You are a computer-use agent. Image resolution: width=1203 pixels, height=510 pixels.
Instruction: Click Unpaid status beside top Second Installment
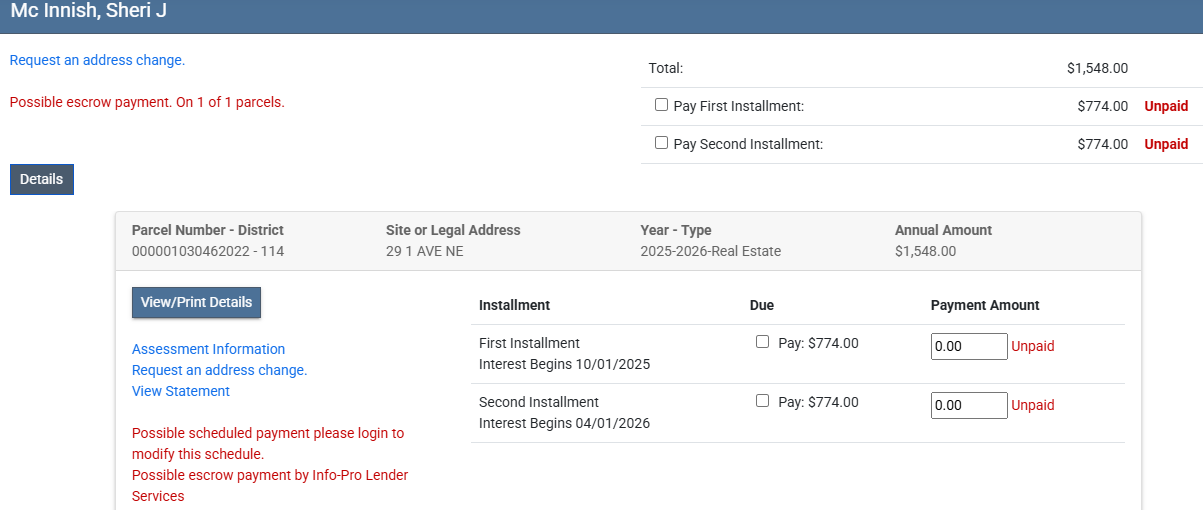(x=1166, y=144)
